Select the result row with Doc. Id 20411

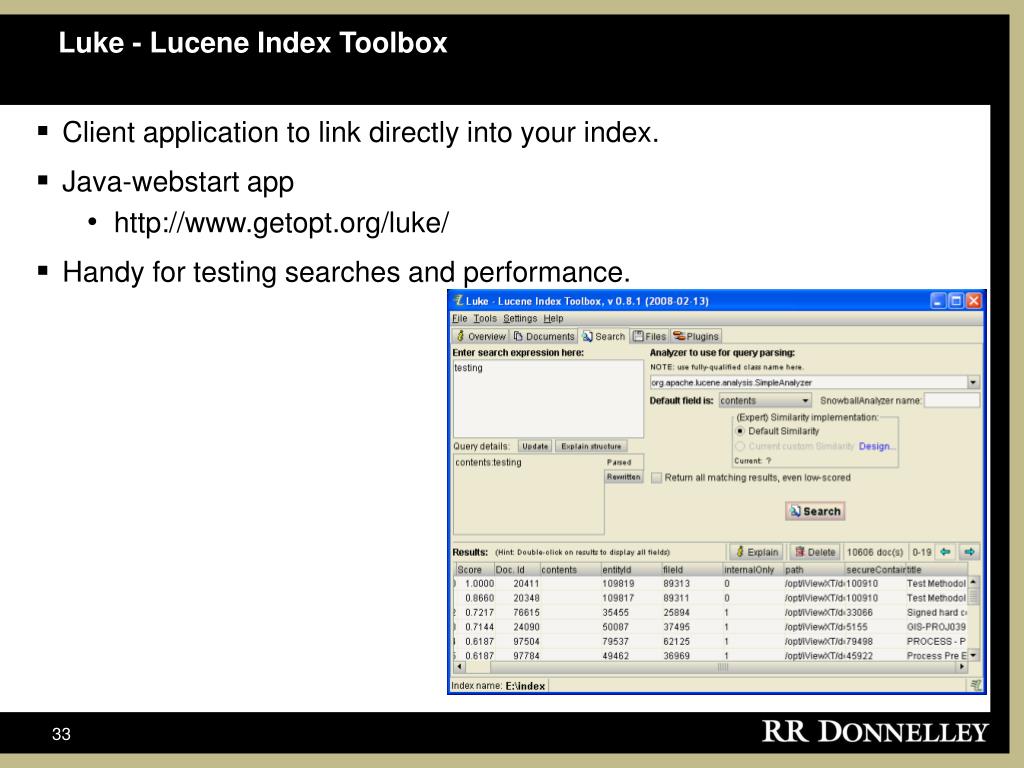[x=711, y=583]
